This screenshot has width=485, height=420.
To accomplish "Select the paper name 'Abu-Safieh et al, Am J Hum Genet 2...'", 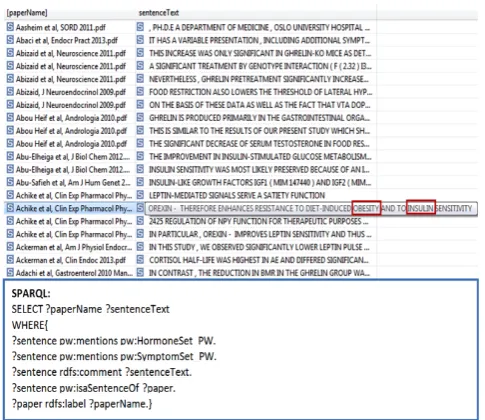I will (x=73, y=183).
